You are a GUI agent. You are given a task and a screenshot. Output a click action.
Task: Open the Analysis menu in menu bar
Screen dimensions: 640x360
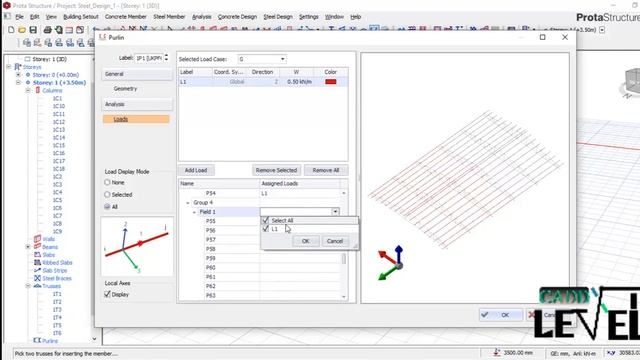coord(202,17)
